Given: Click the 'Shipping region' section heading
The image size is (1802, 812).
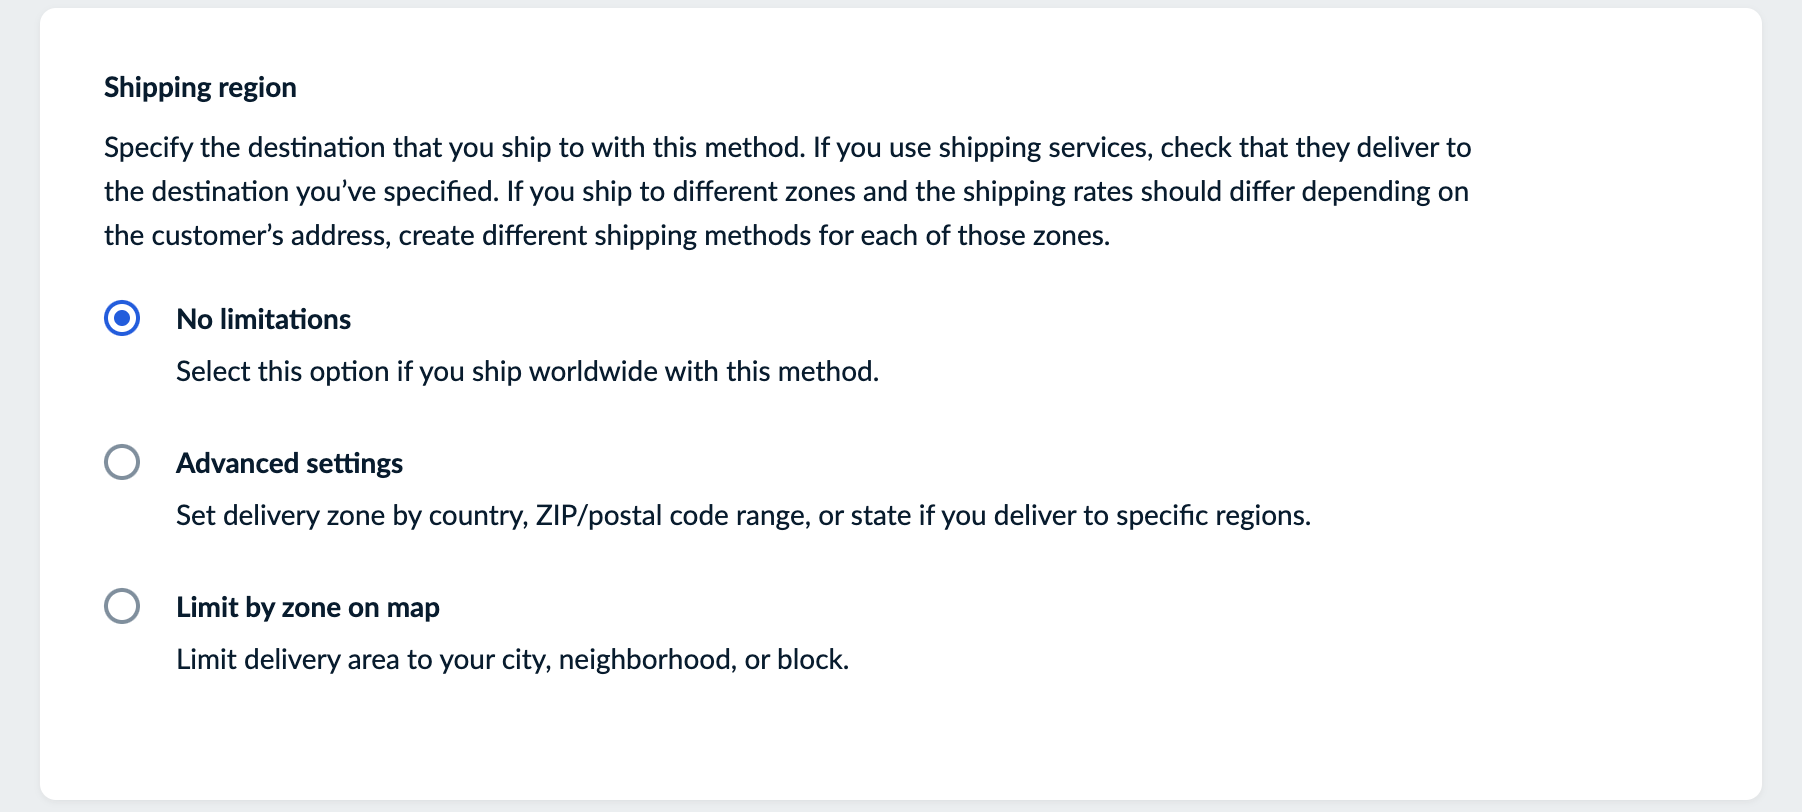Looking at the screenshot, I should coord(200,87).
